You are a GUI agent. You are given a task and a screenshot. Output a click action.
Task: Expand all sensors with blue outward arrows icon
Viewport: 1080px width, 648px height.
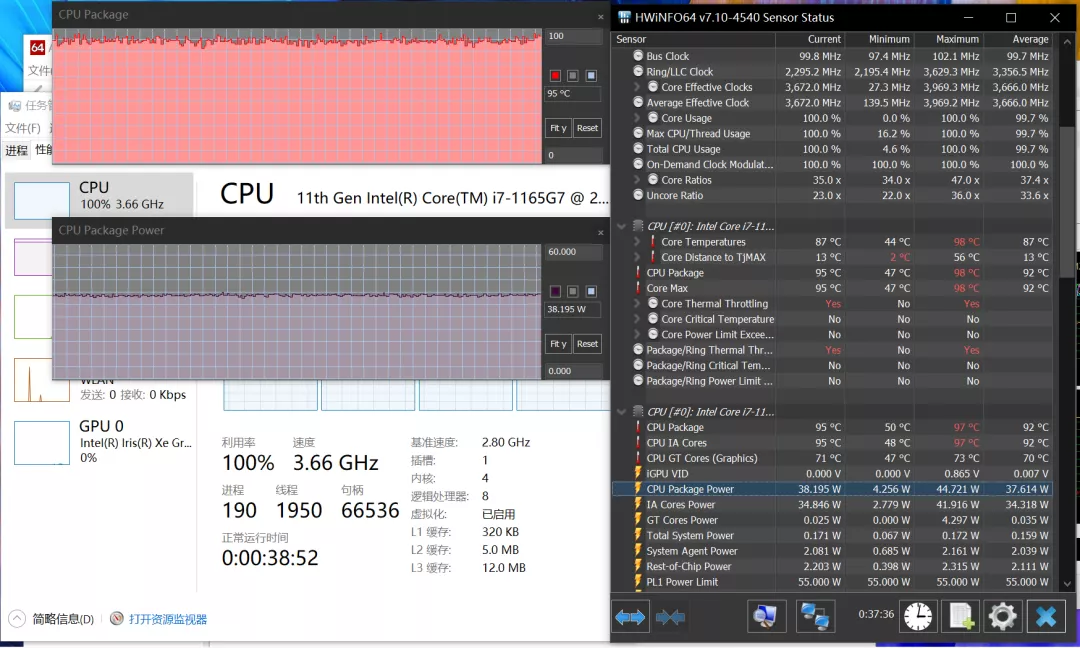[630, 616]
